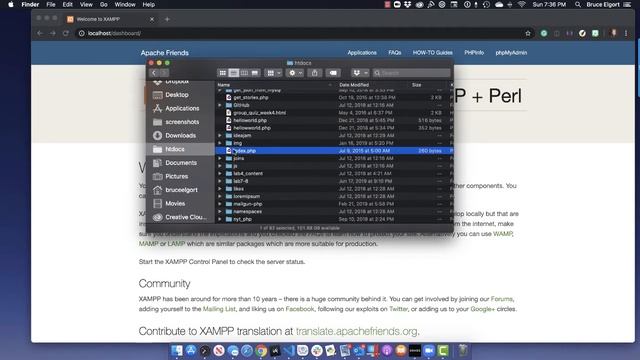Open the Finder action gear menu
The width and height of the screenshot is (640, 360).
295,73
